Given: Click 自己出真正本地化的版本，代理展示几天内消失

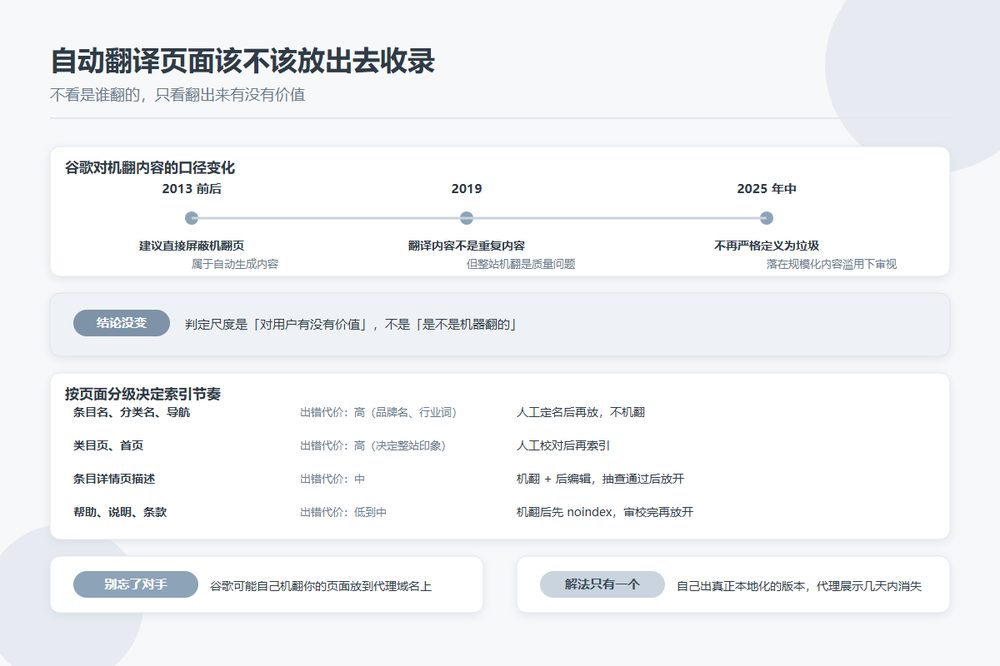Looking at the screenshot, I should (799, 586).
